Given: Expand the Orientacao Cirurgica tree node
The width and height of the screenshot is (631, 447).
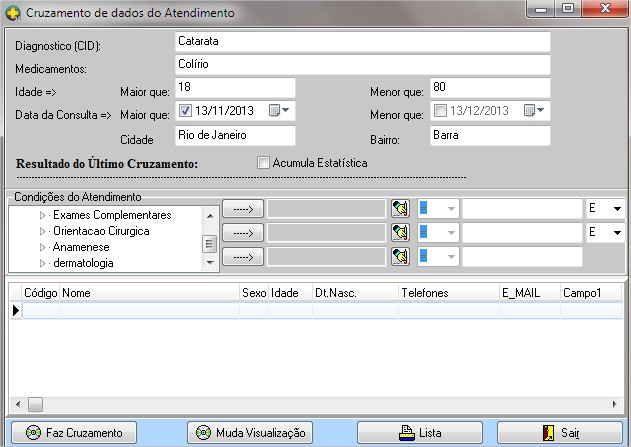Looking at the screenshot, I should tap(42, 231).
